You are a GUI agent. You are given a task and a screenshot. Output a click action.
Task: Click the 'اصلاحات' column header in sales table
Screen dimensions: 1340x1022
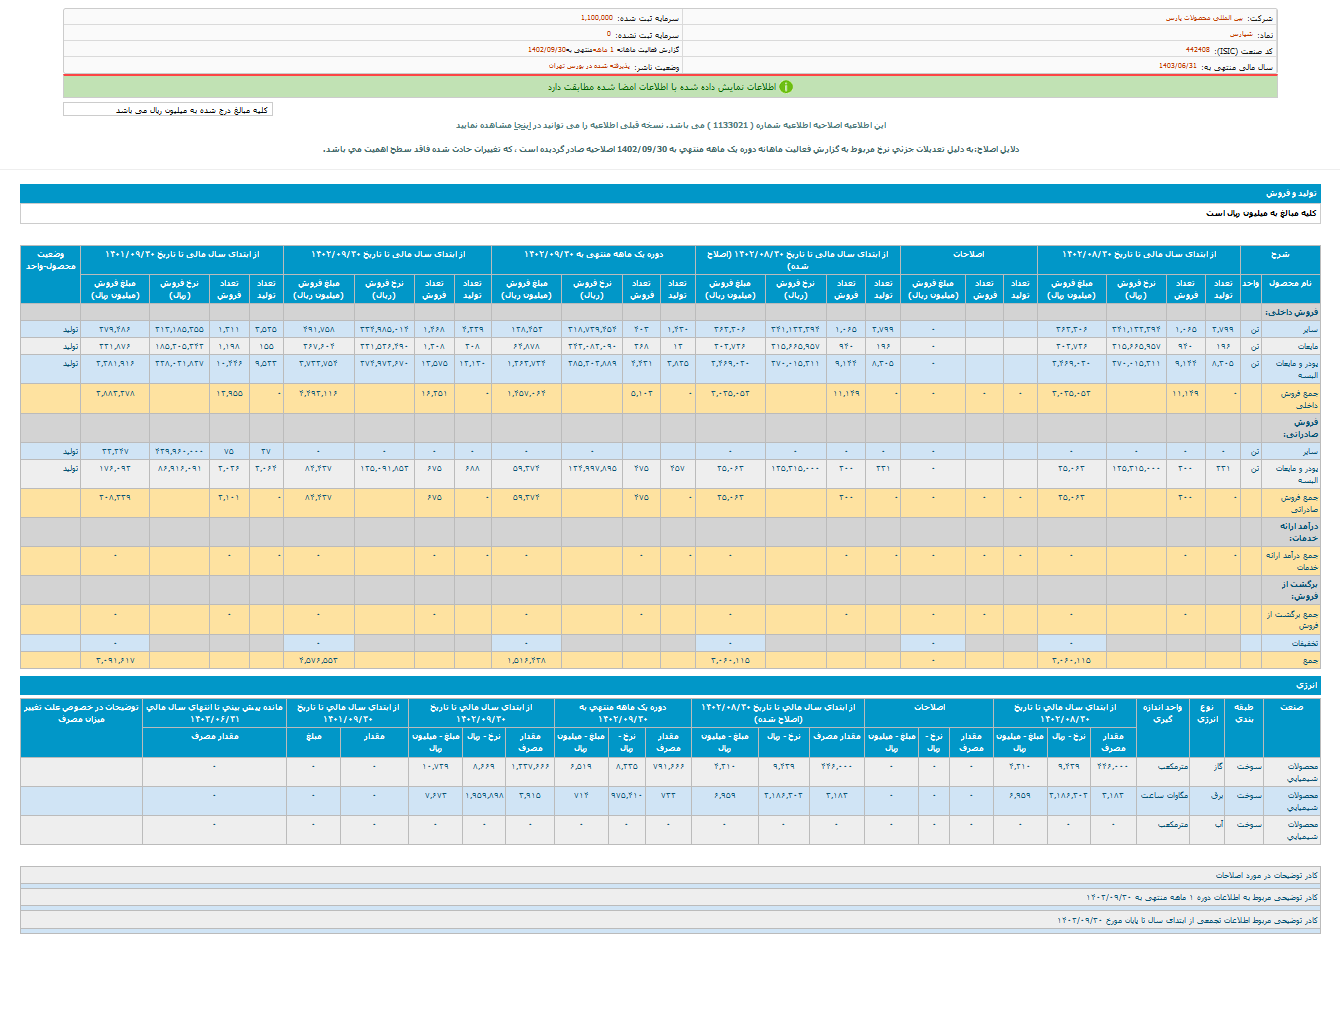tap(968, 254)
